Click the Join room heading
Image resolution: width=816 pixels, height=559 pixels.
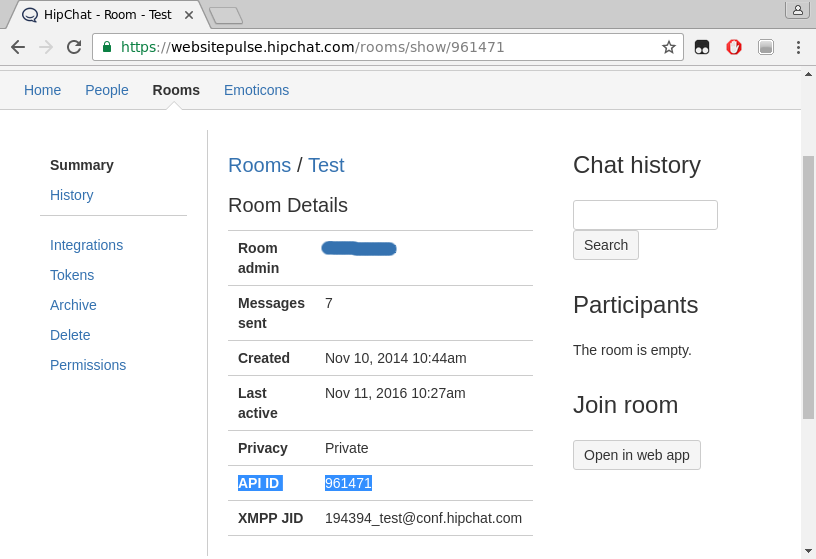(626, 405)
